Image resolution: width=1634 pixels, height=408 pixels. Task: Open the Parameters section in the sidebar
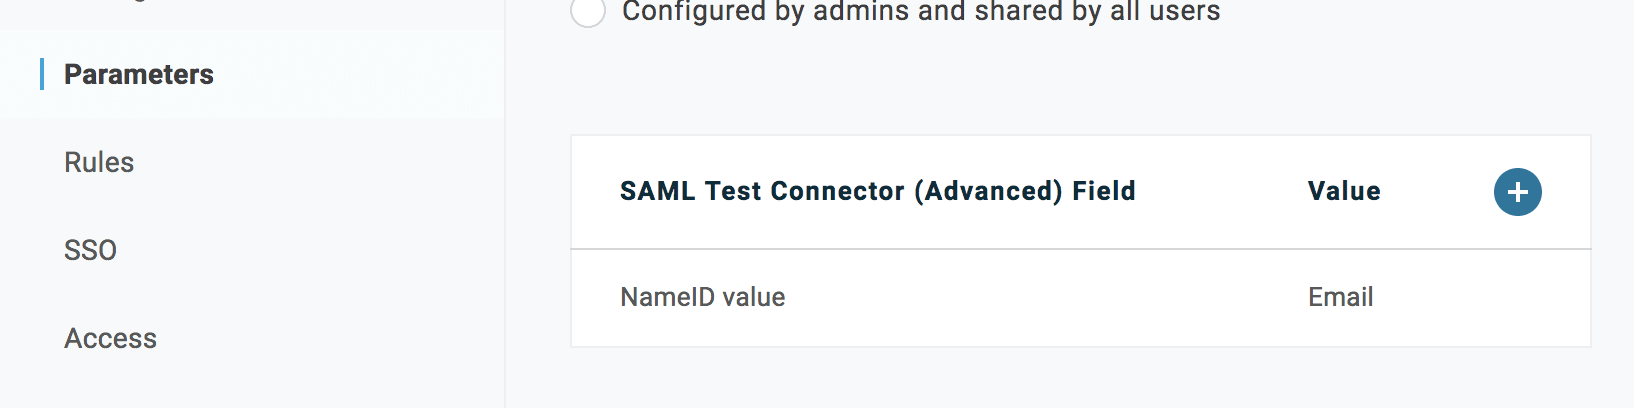138,75
